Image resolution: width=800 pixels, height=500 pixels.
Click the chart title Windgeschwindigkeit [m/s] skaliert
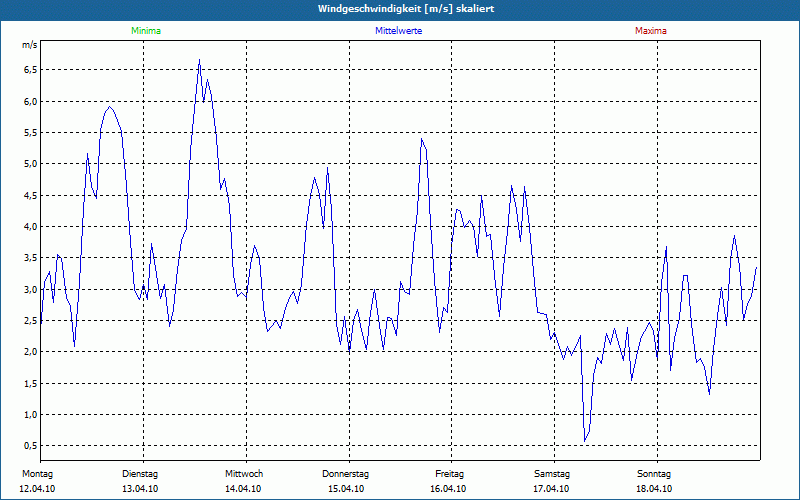click(x=406, y=9)
